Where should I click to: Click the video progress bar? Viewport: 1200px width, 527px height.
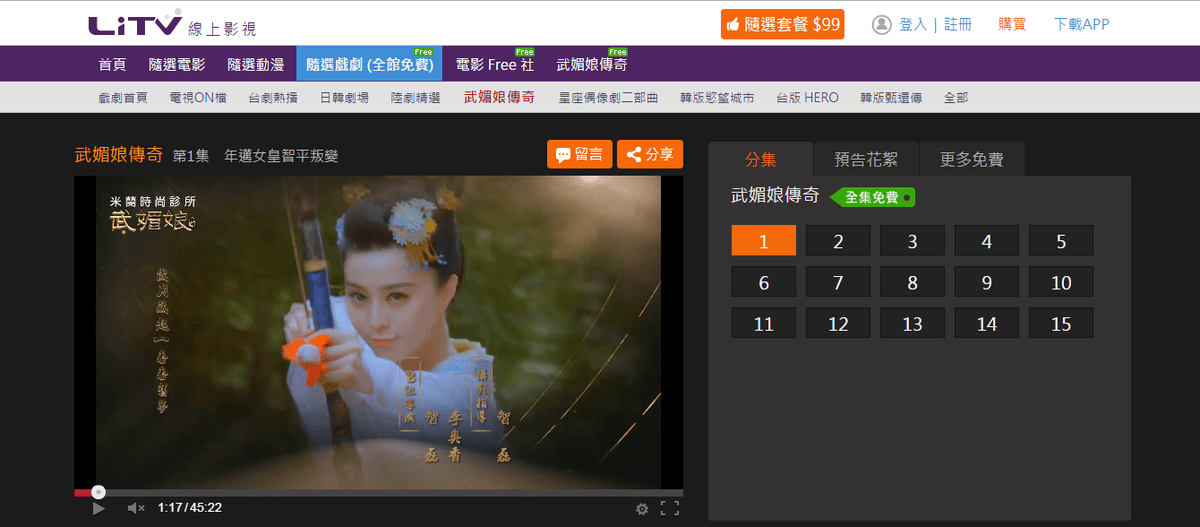click(378, 492)
